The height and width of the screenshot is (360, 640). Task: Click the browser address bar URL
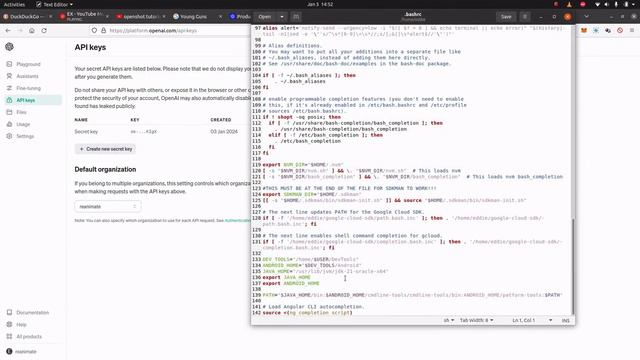click(153, 31)
